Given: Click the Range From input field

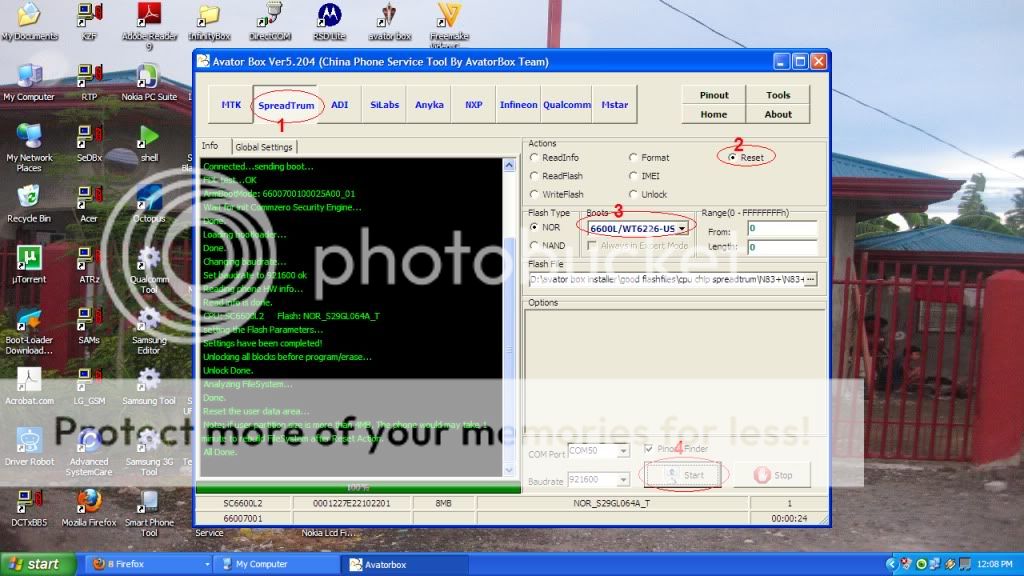Looking at the screenshot, I should pyautogui.click(x=783, y=229).
